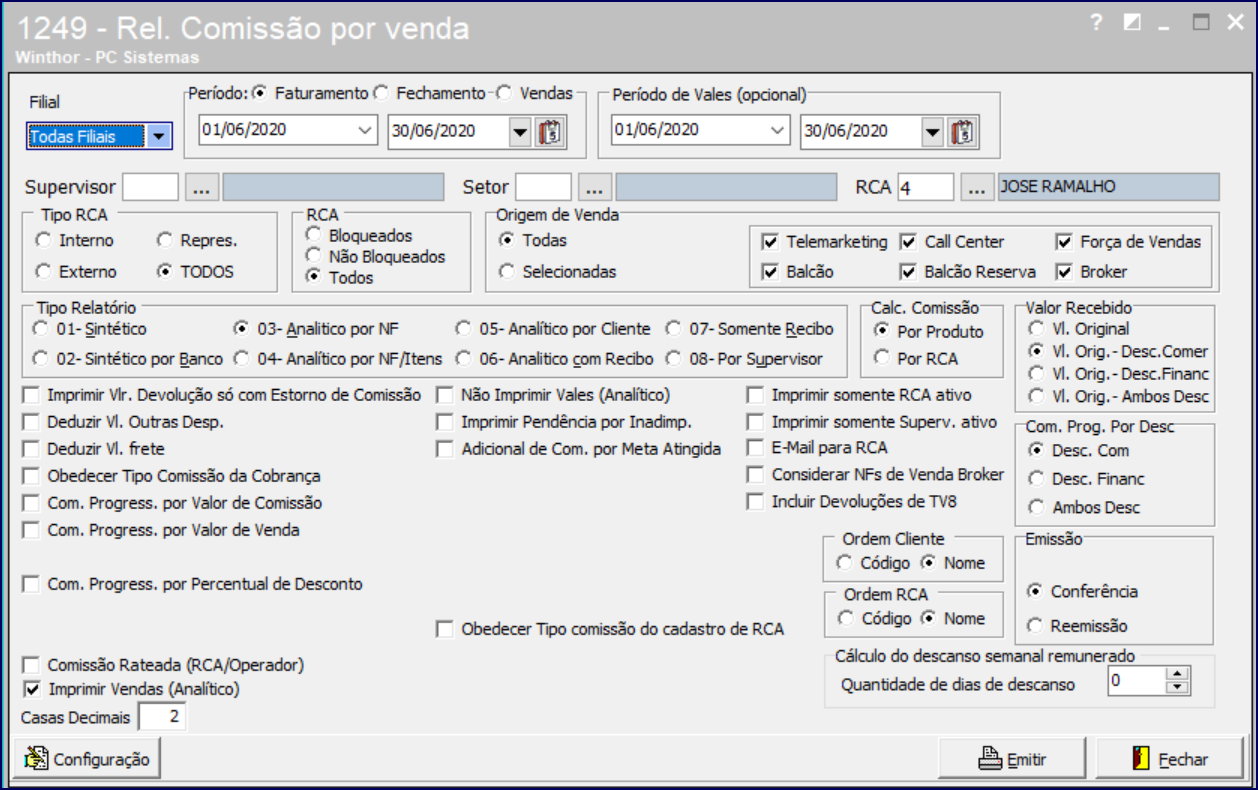This screenshot has height=790, width=1258.
Task: Check Imprimir Pendência por Inadimp.
Action: pyautogui.click(x=445, y=422)
